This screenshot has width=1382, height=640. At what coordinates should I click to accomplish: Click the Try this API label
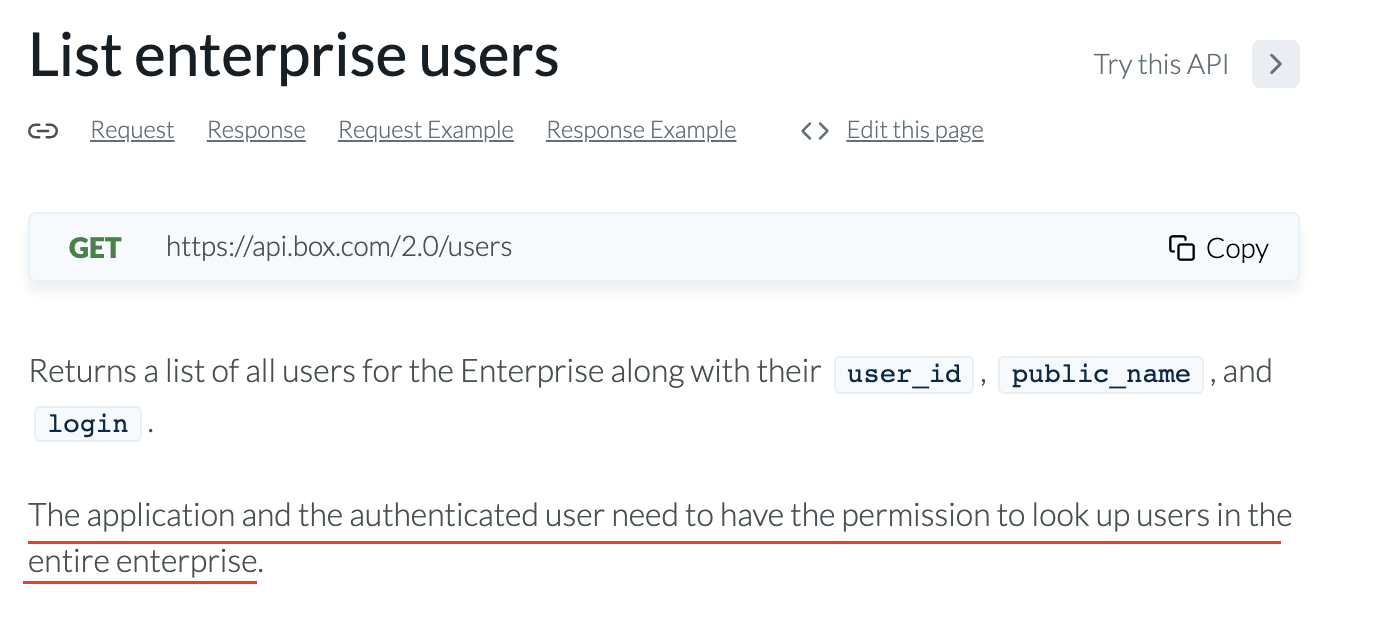tap(1161, 64)
